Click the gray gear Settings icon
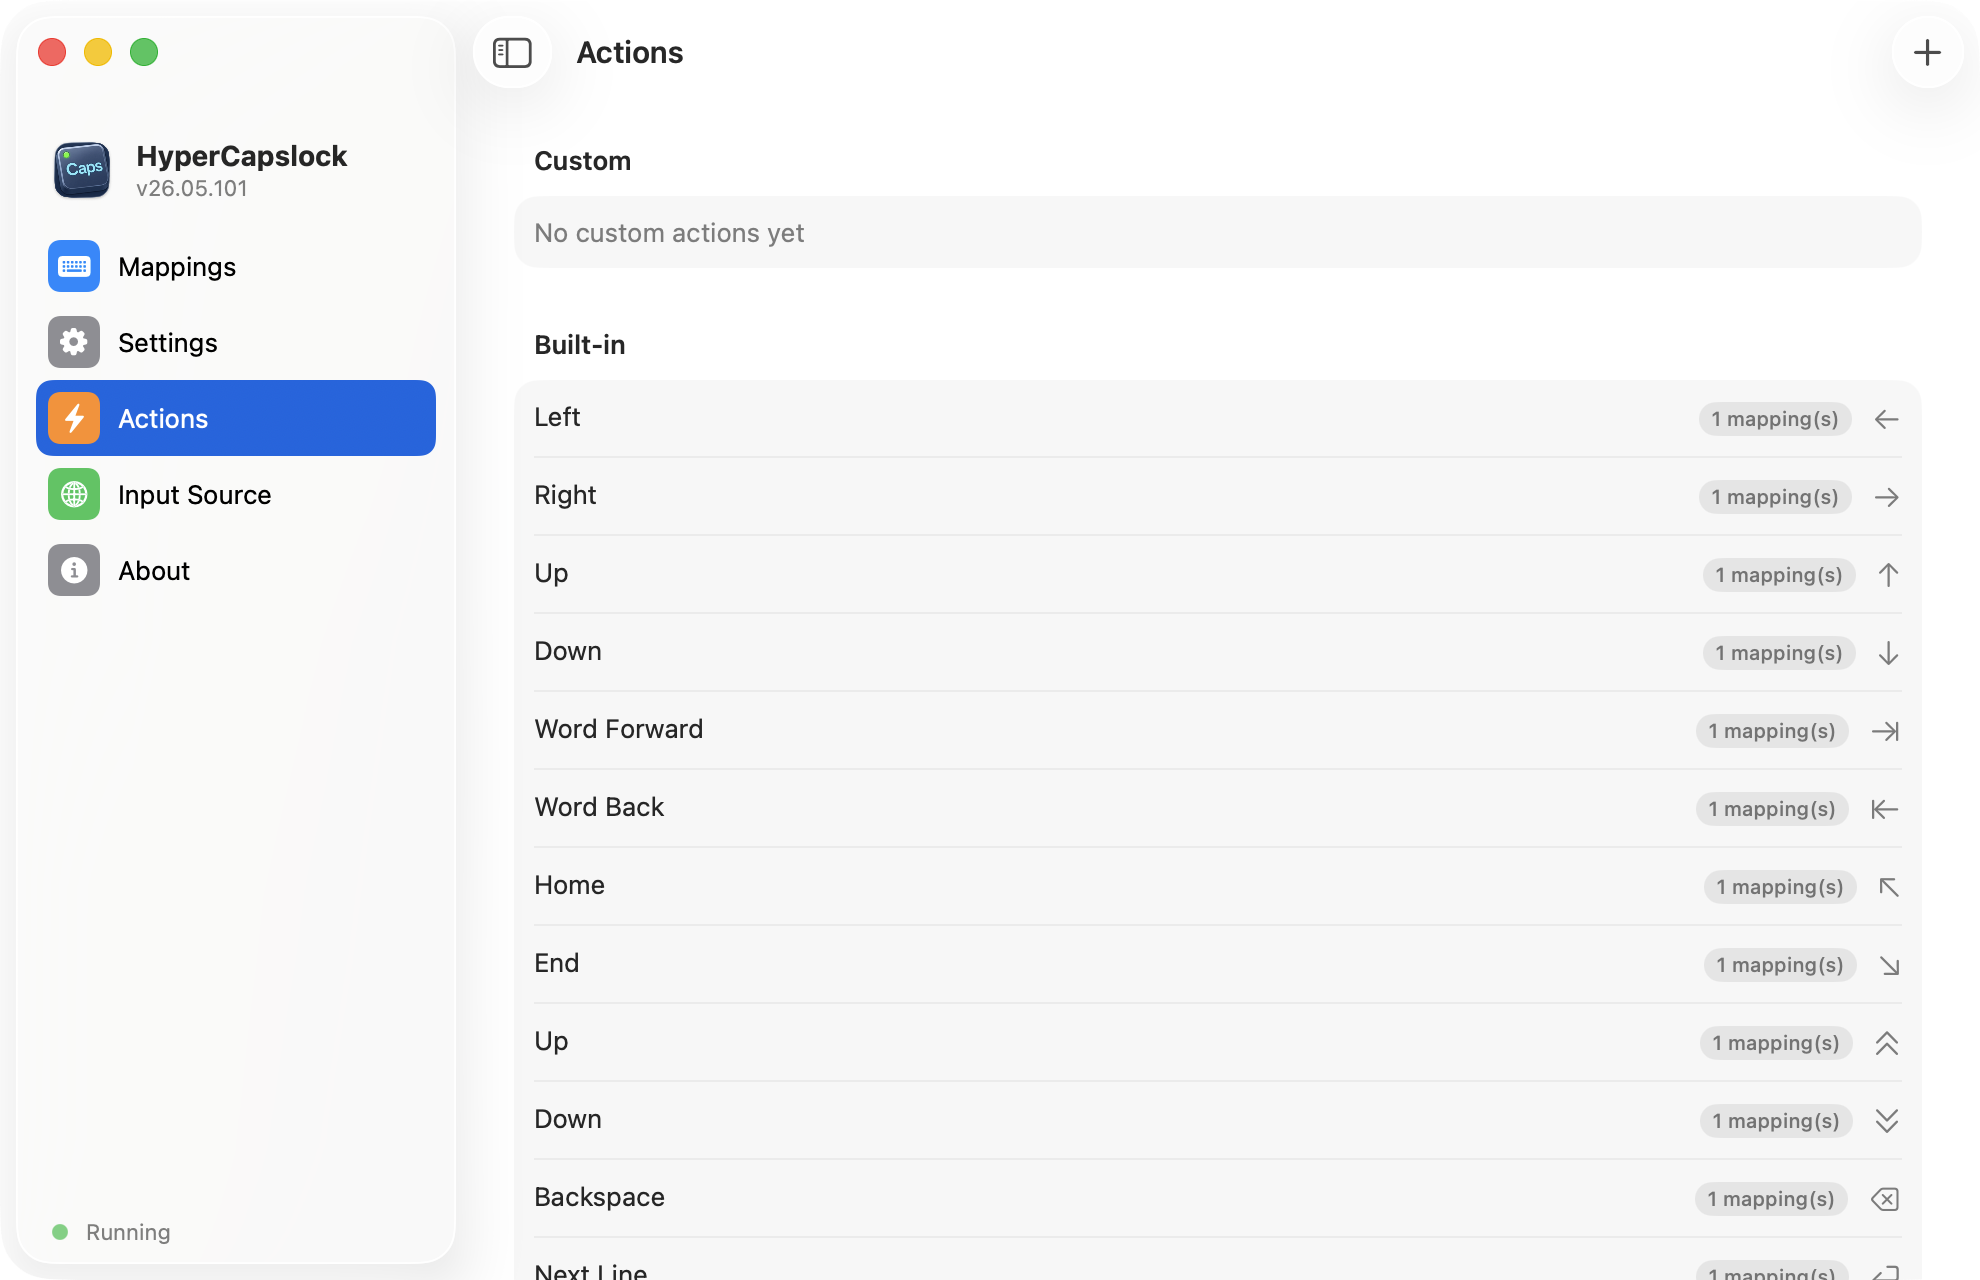 pyautogui.click(x=74, y=342)
